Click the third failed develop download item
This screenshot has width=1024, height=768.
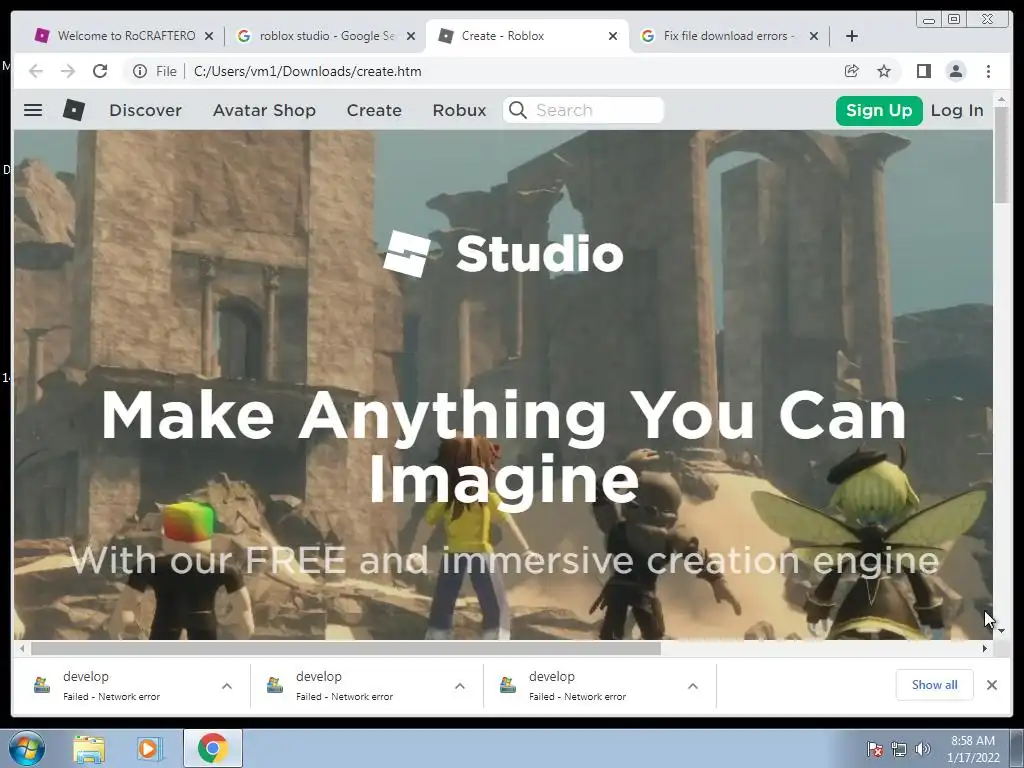(x=600, y=685)
